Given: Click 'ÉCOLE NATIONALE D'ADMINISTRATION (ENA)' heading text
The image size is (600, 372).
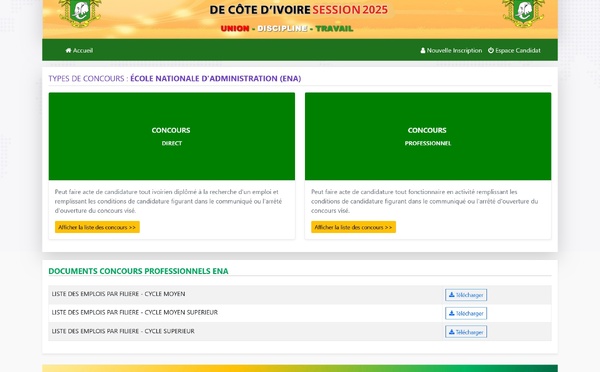Looking at the screenshot, I should (215, 78).
